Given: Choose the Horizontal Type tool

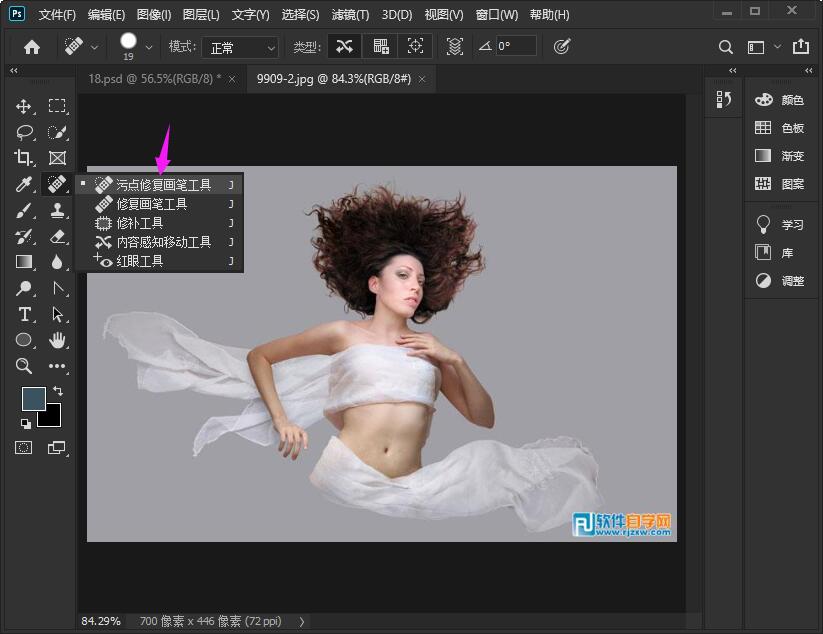Looking at the screenshot, I should [24, 314].
